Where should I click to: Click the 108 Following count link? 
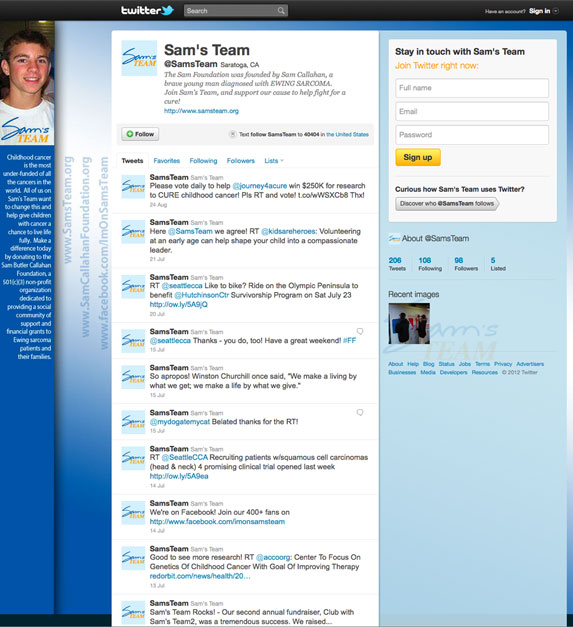click(x=430, y=264)
